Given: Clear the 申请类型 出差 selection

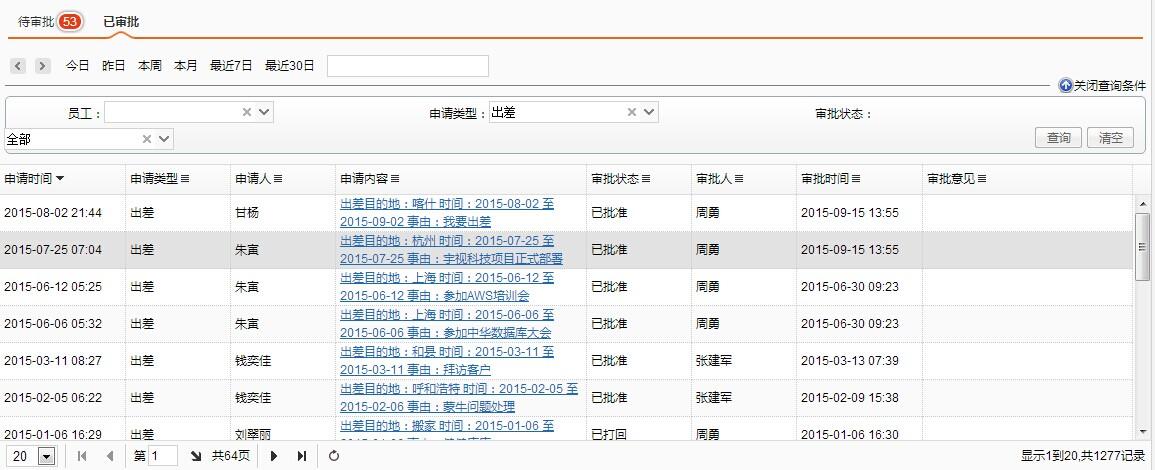Looking at the screenshot, I should [x=631, y=113].
